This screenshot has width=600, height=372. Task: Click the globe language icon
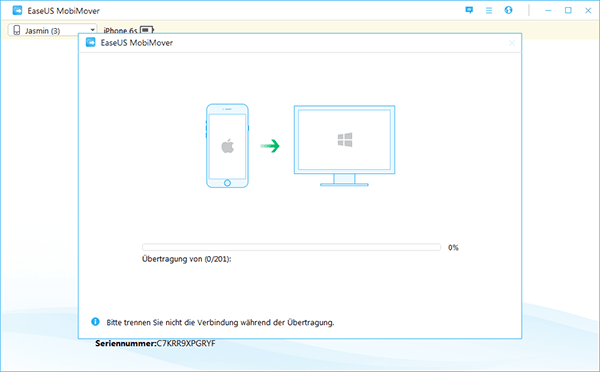(x=508, y=10)
